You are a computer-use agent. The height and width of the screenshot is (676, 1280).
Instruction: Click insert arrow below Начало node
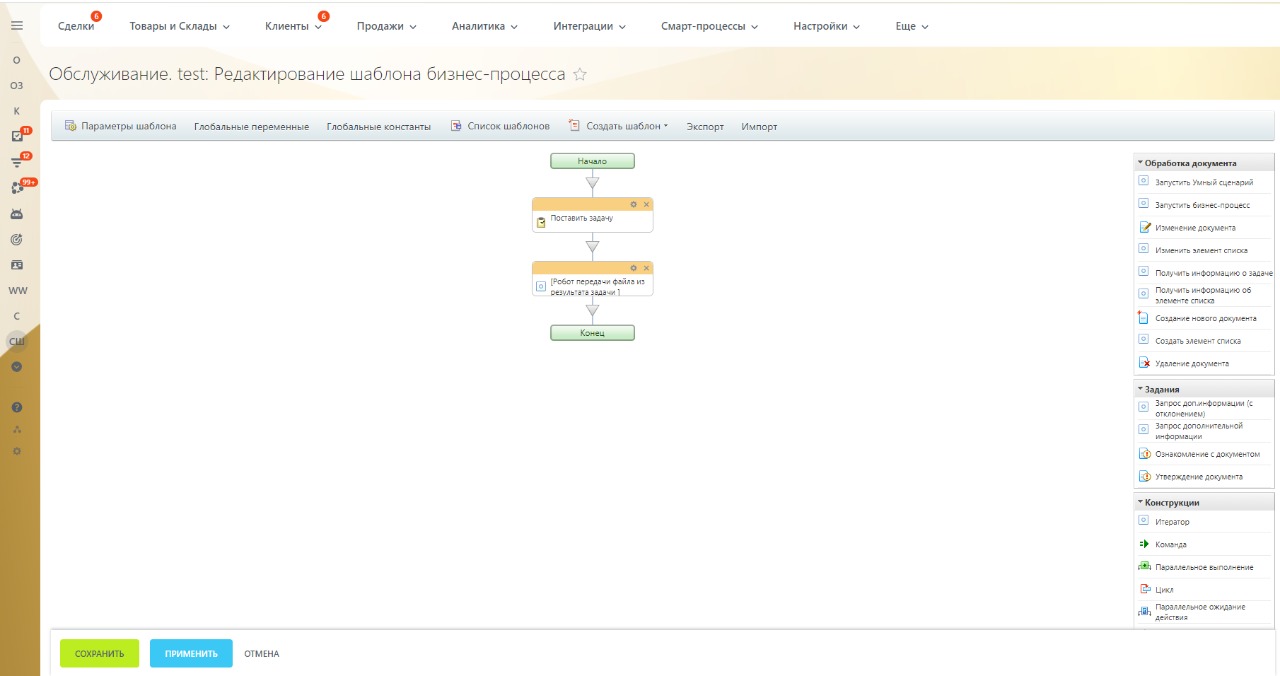click(592, 183)
